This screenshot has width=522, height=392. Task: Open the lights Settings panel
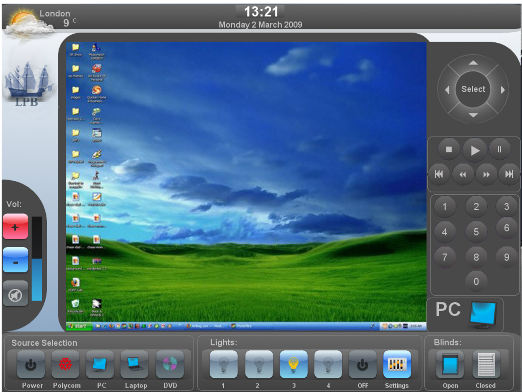click(x=397, y=364)
